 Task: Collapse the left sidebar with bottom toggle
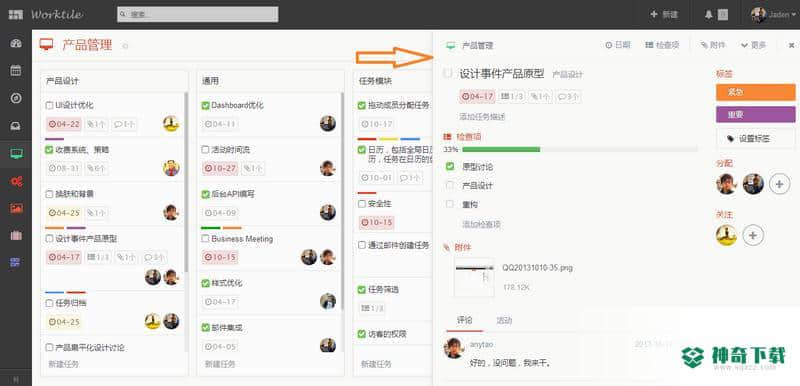pyautogui.click(x=16, y=379)
